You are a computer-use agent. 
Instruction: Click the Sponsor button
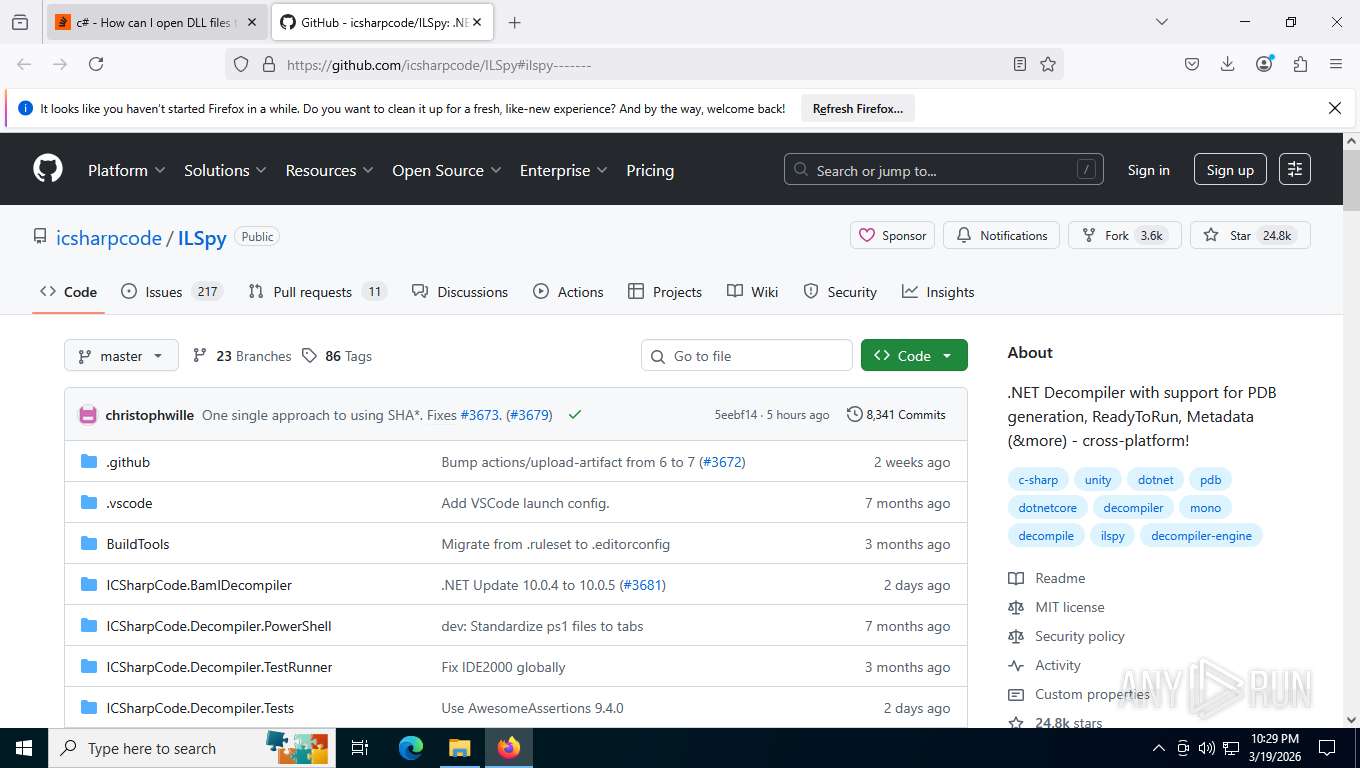(892, 236)
